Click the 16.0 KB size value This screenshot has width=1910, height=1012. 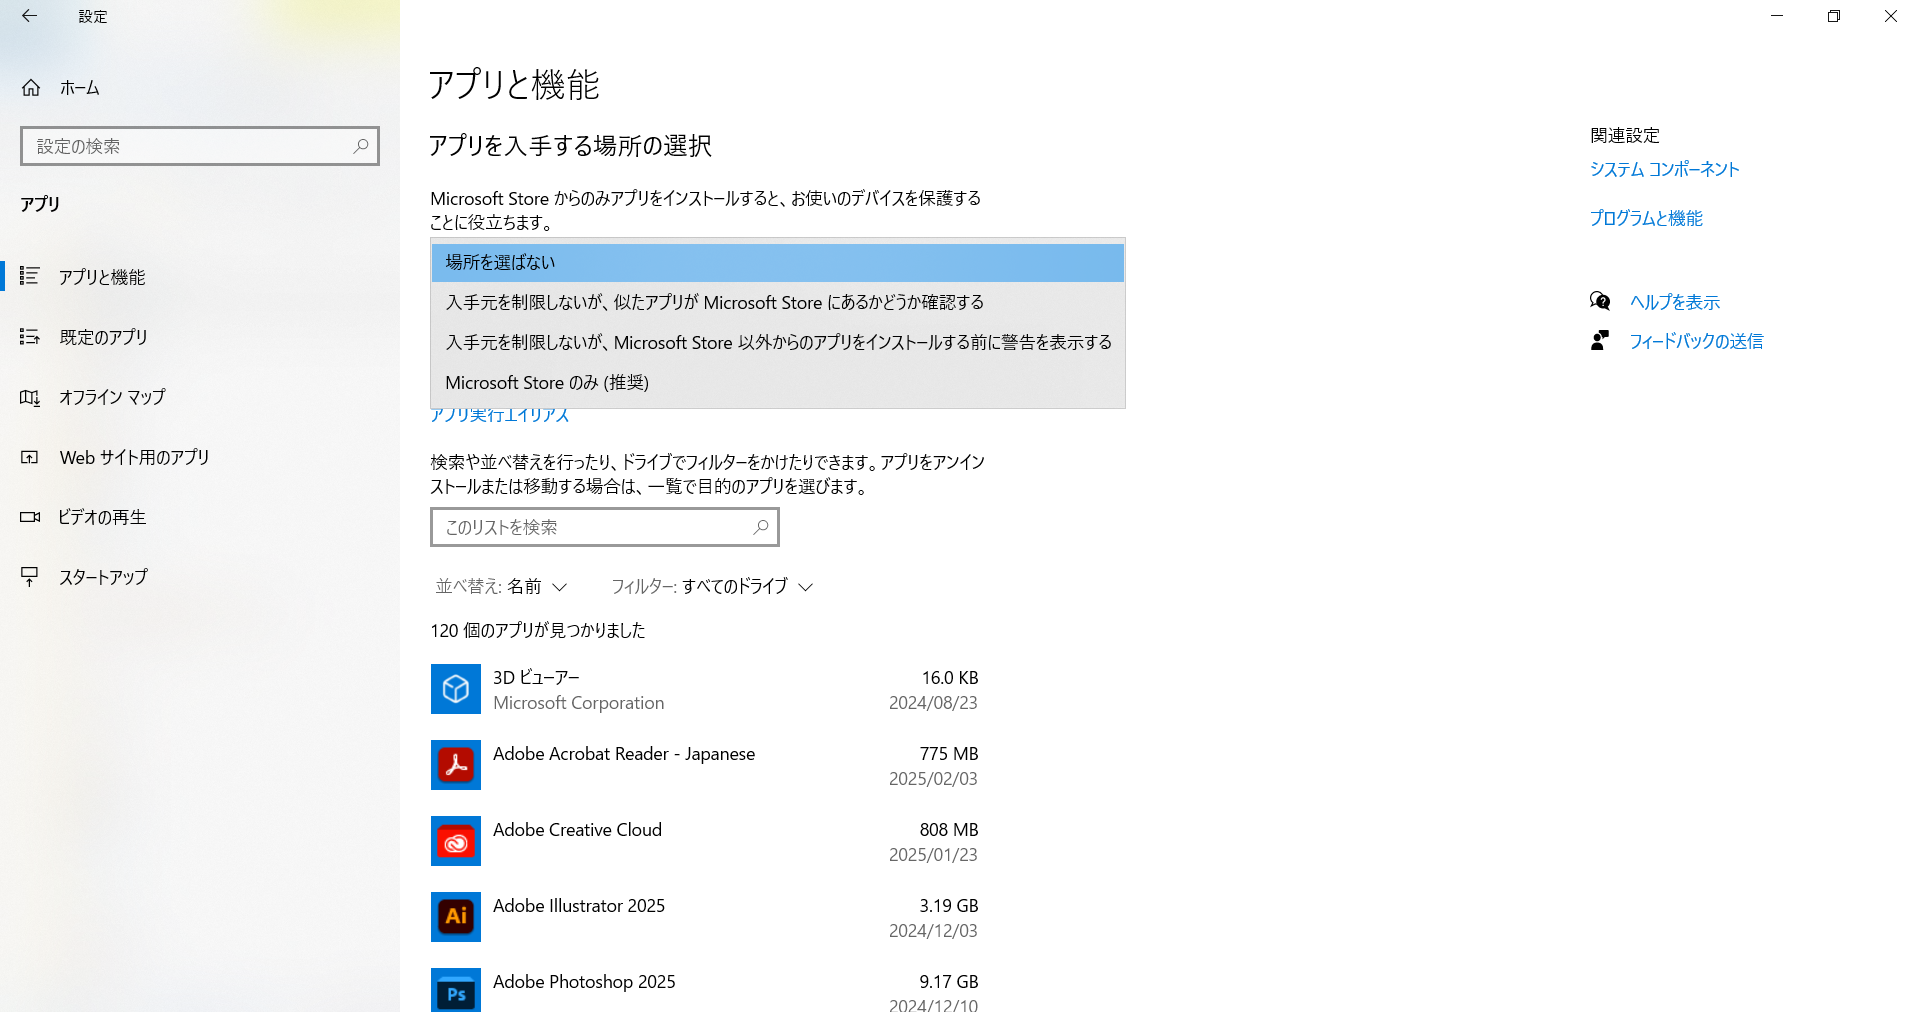[950, 678]
